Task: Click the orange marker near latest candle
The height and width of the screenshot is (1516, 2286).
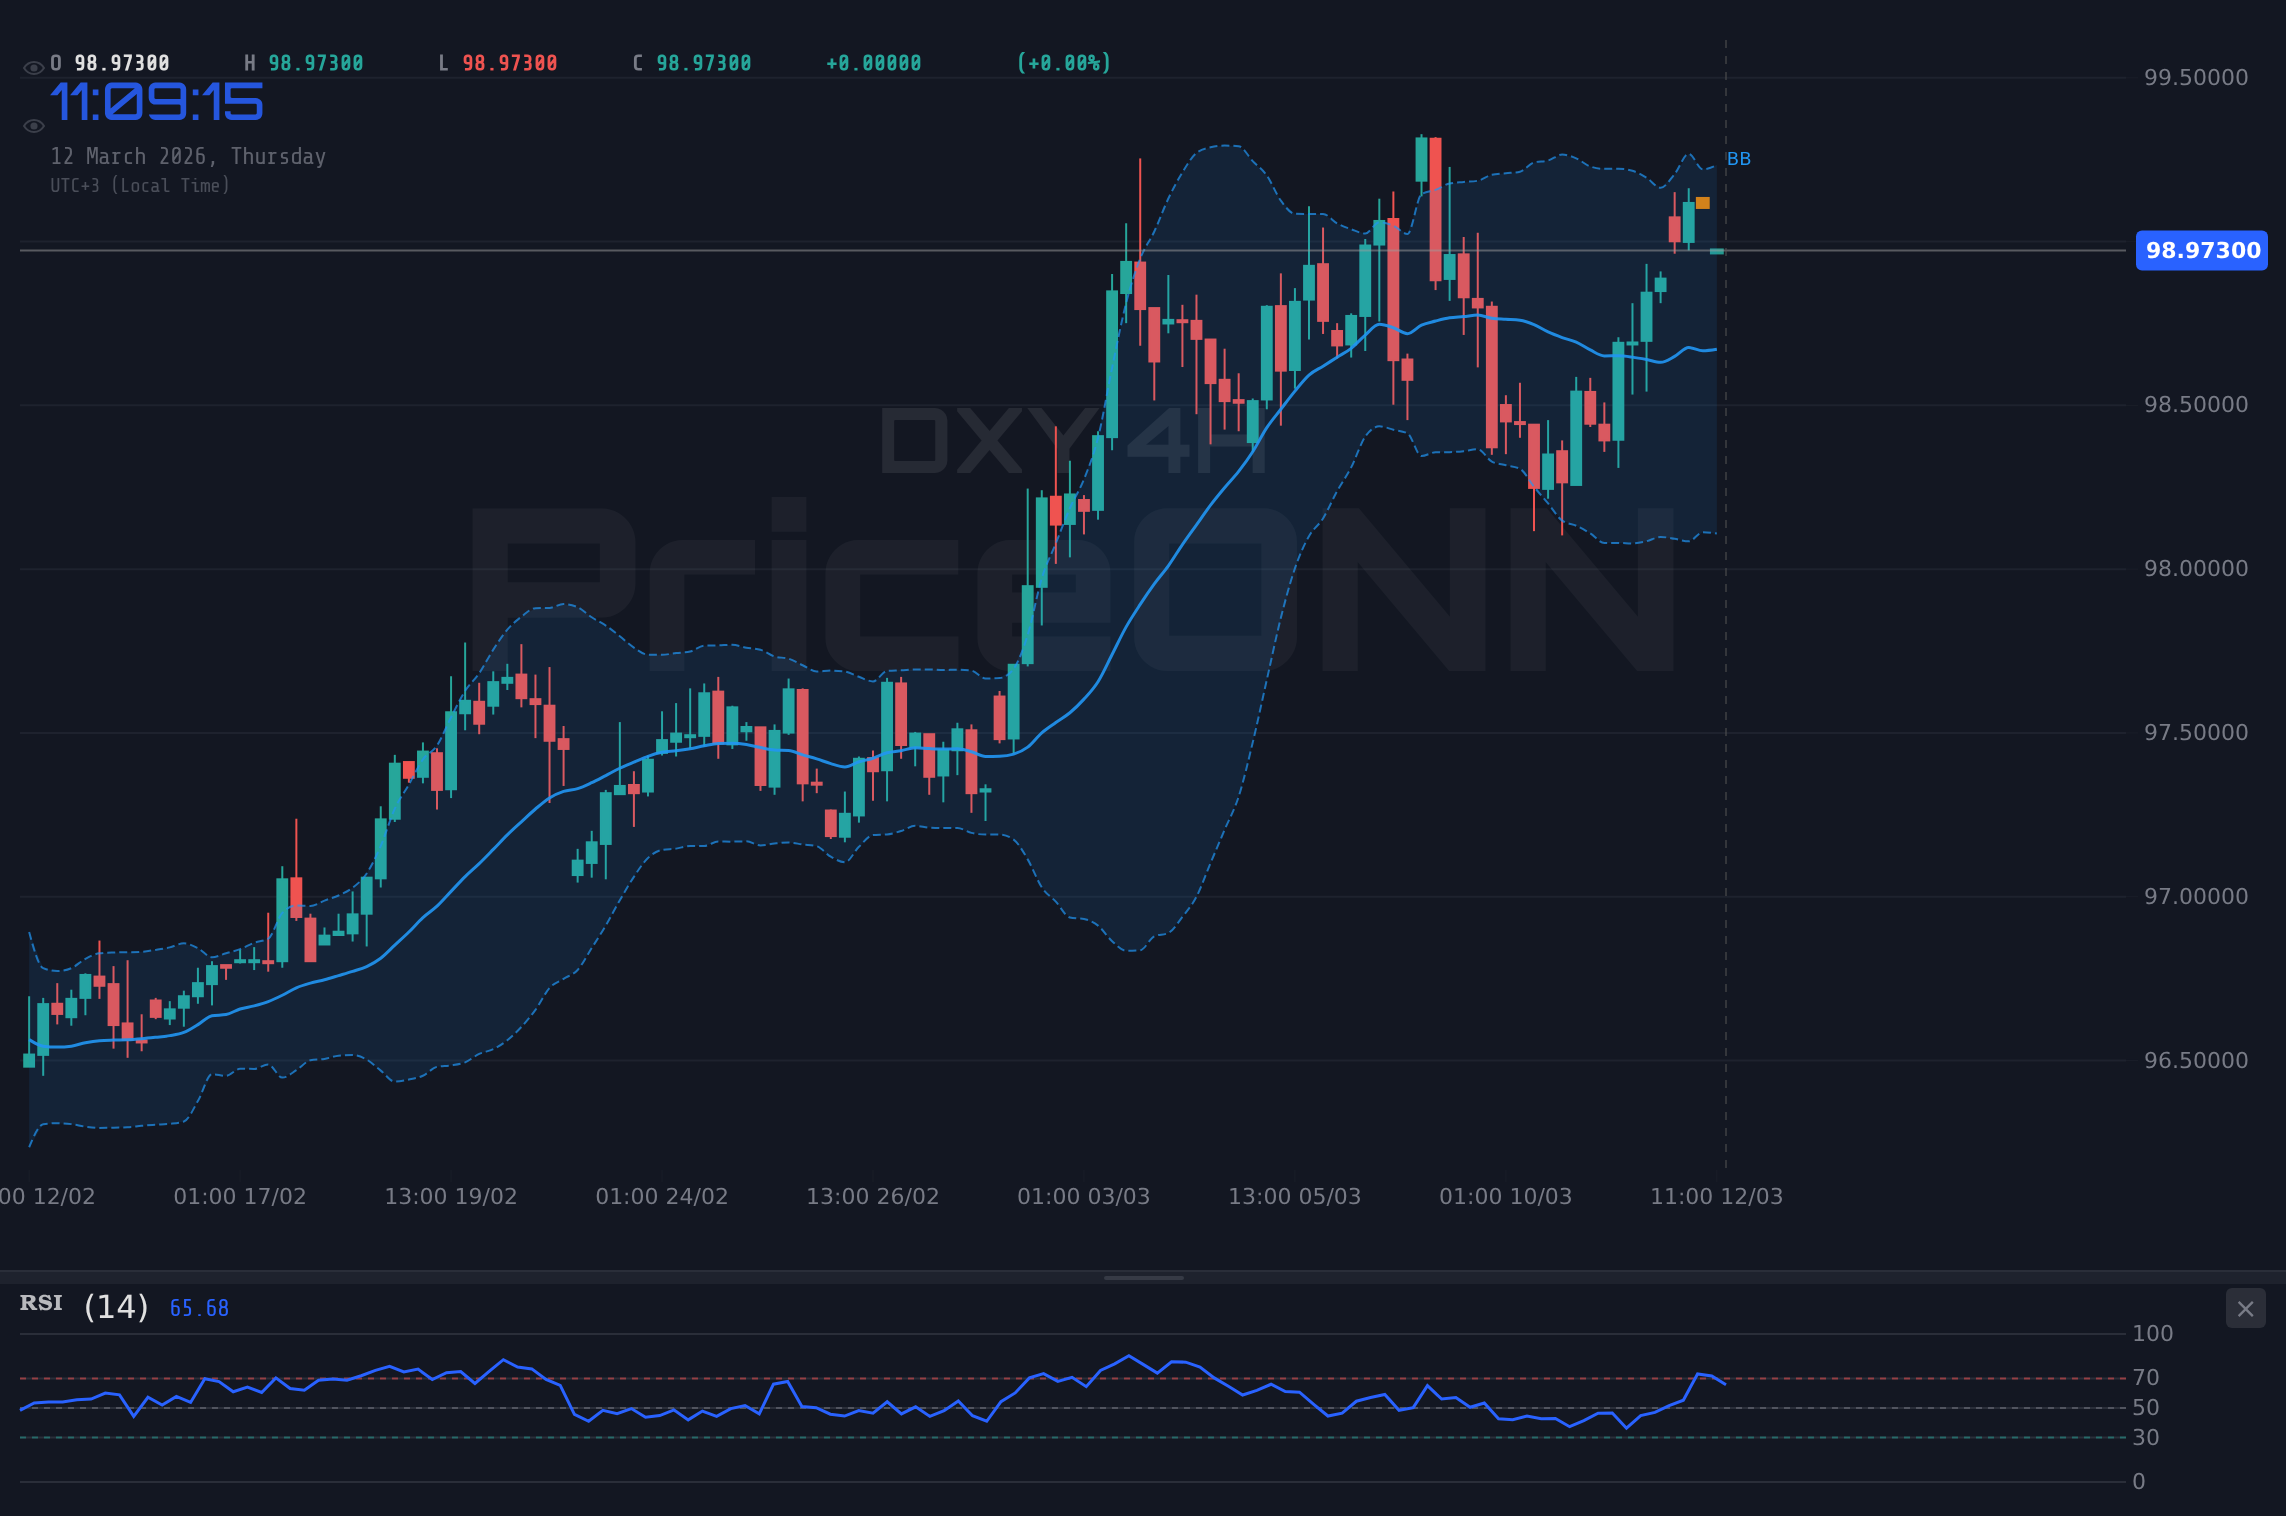Action: click(x=1703, y=203)
